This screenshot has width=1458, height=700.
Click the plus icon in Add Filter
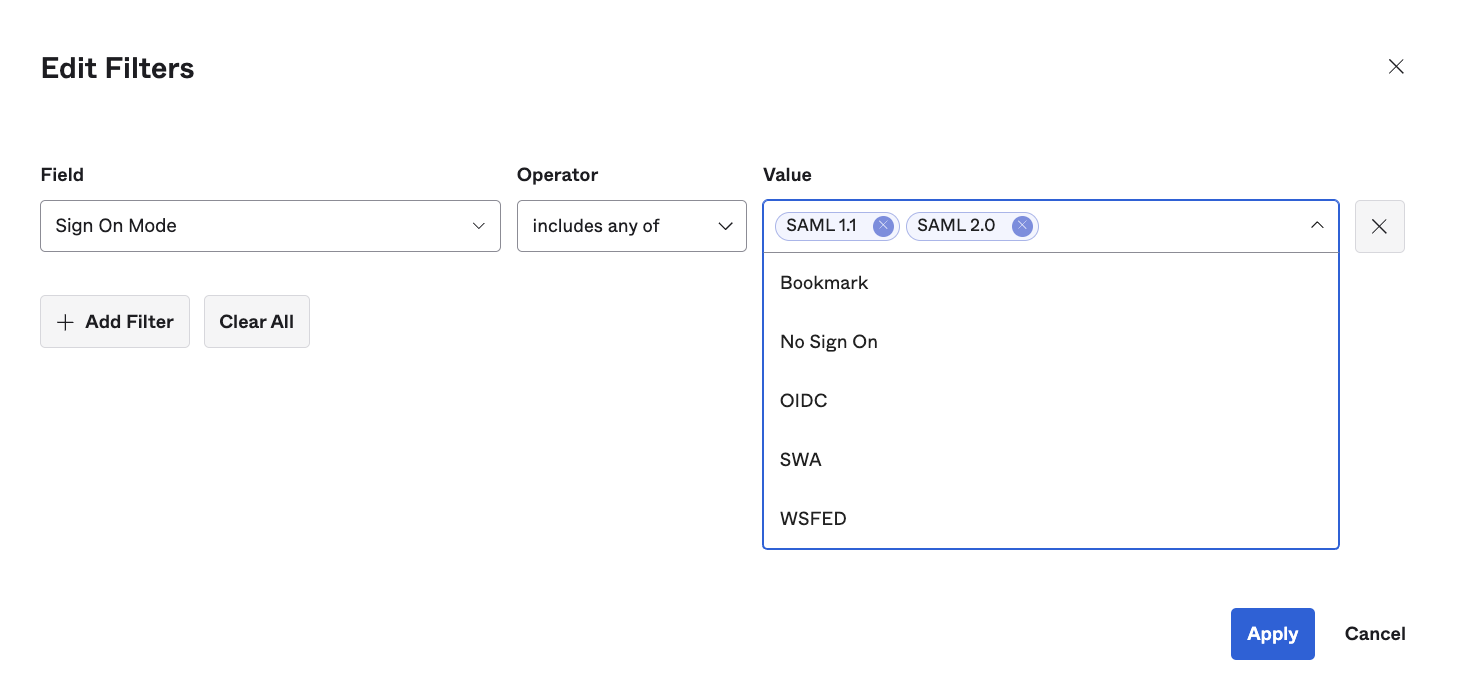coord(65,322)
